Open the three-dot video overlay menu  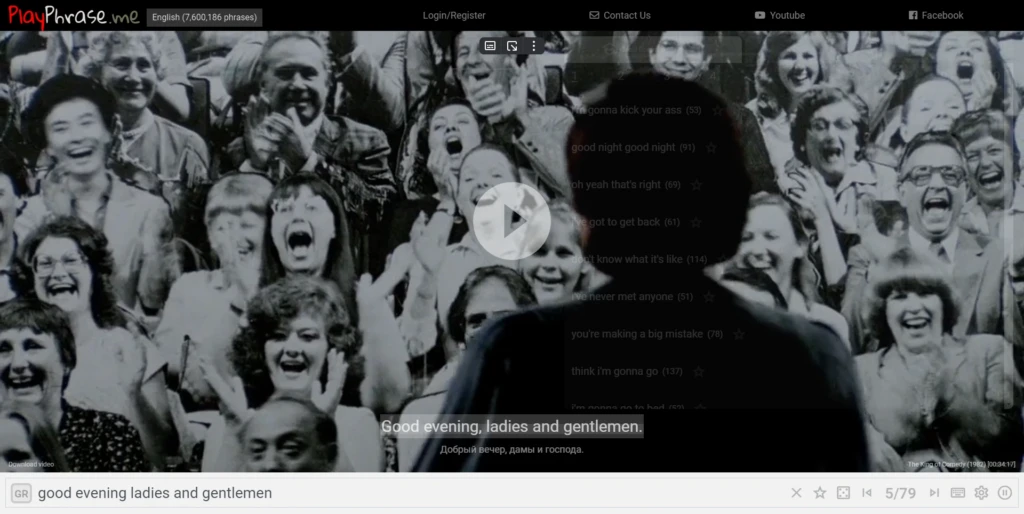pos(534,46)
